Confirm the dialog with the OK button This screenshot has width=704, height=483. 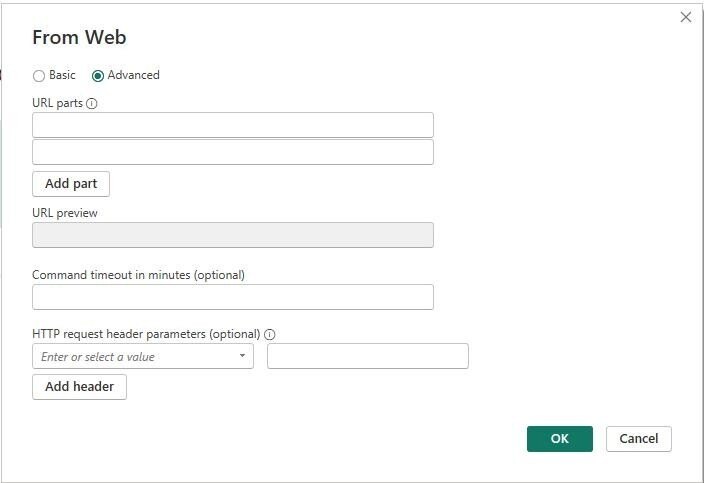(x=560, y=439)
